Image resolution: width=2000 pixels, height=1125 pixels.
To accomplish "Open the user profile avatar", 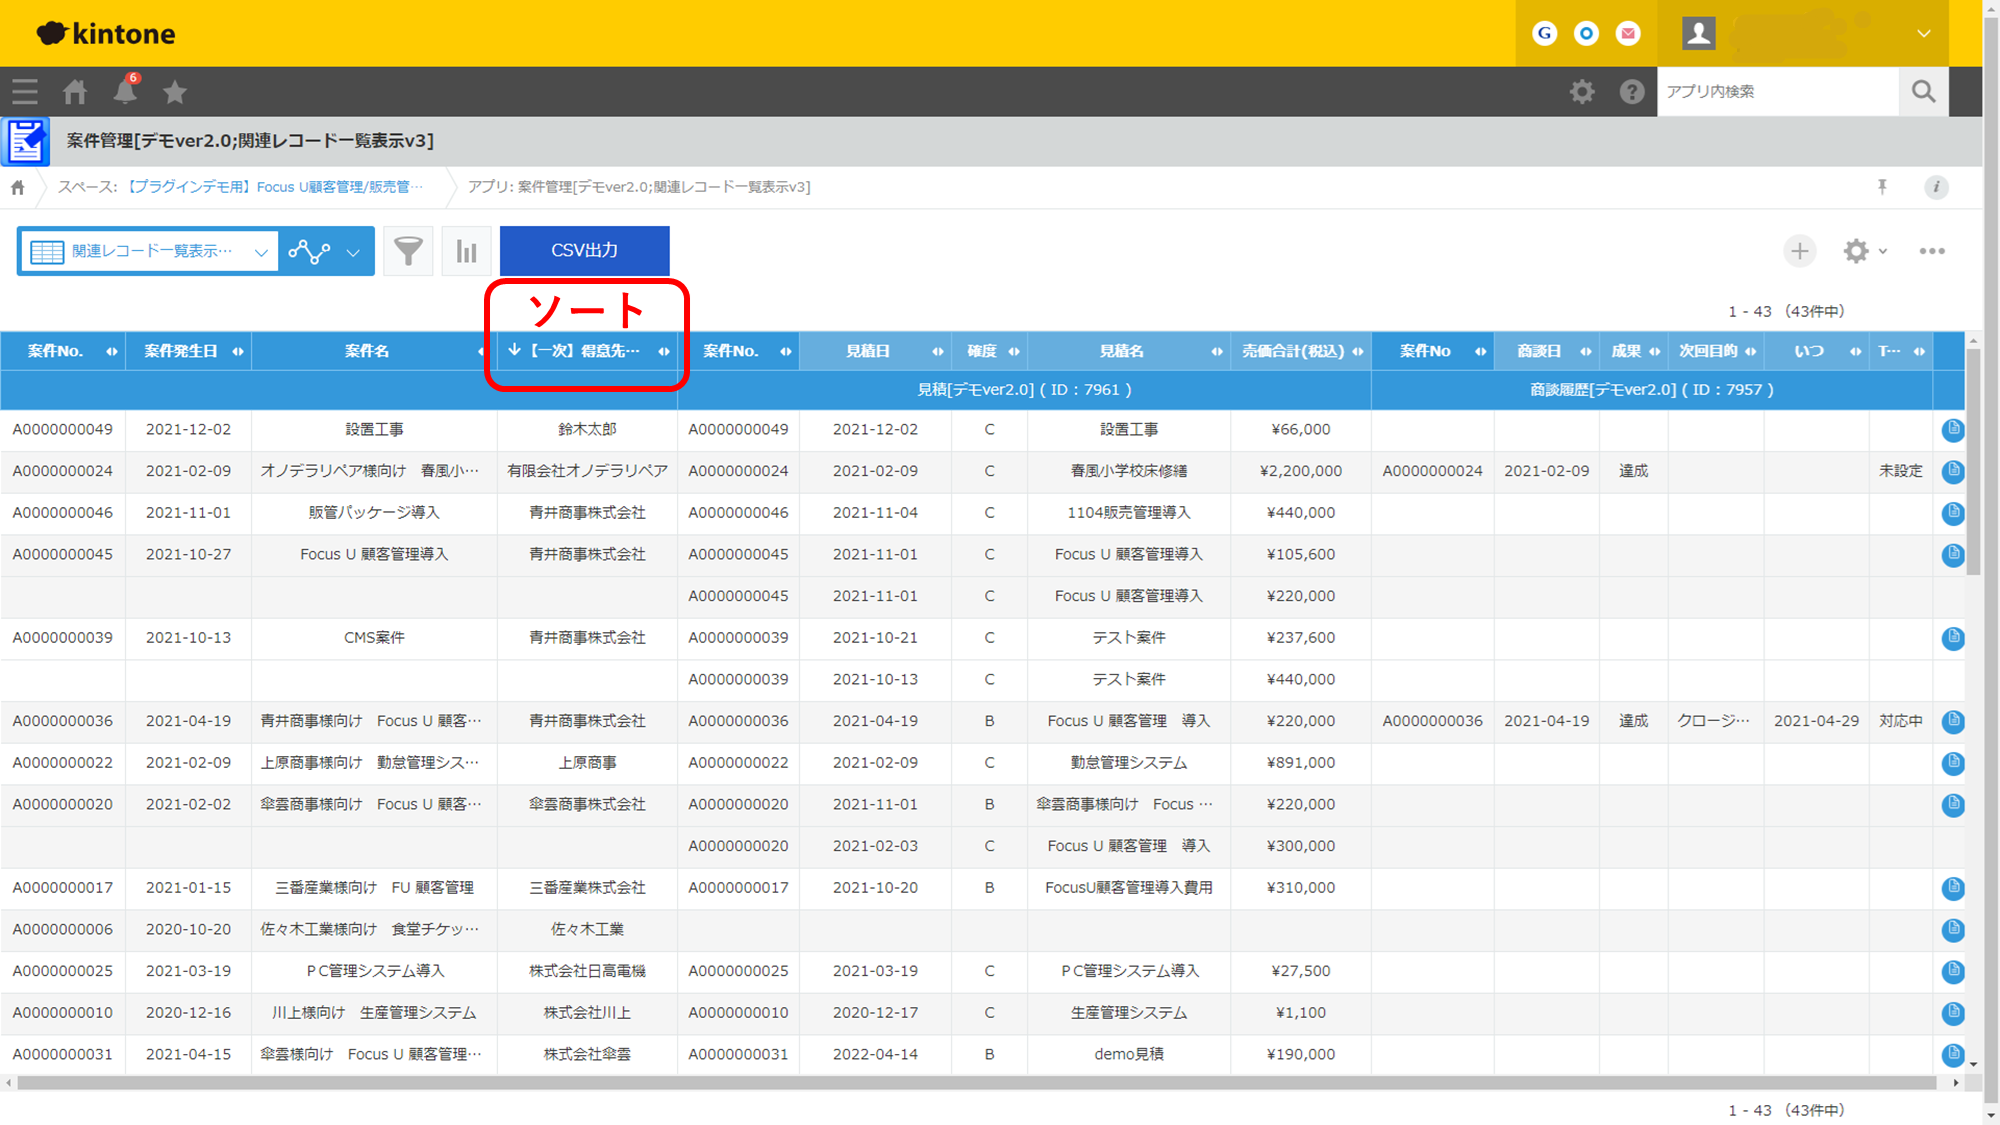I will (x=1699, y=33).
